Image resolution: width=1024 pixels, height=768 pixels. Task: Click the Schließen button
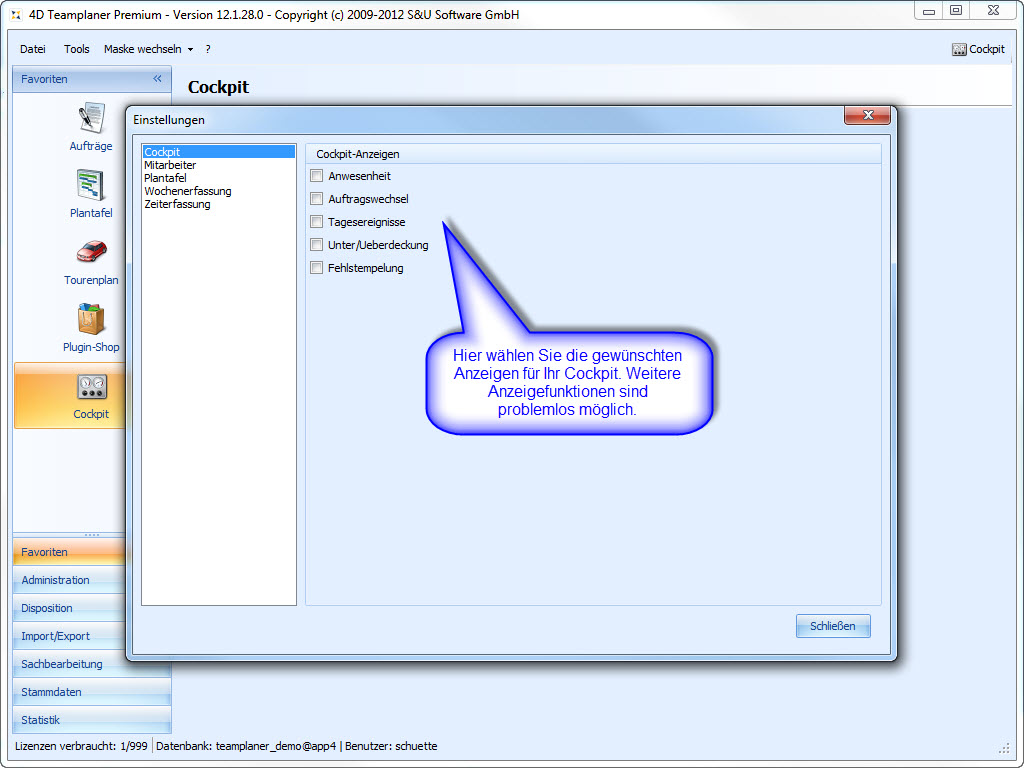click(x=833, y=626)
